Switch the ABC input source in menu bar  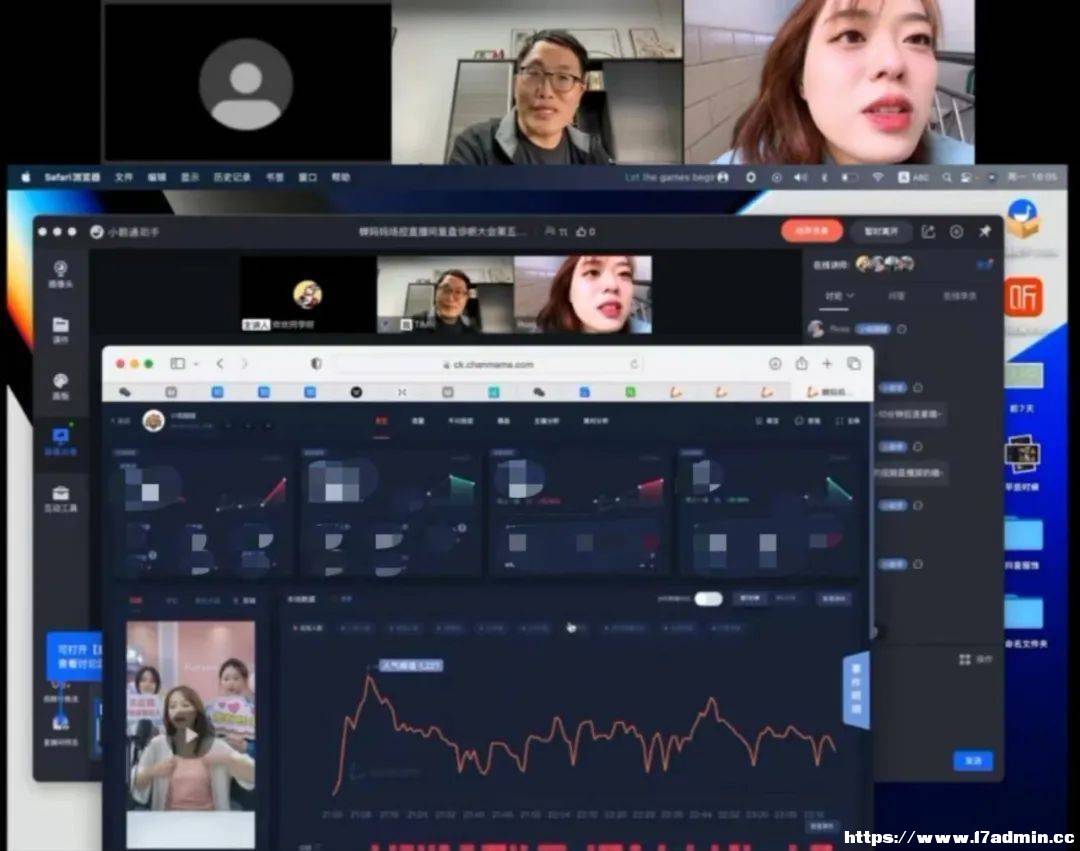coord(913,178)
